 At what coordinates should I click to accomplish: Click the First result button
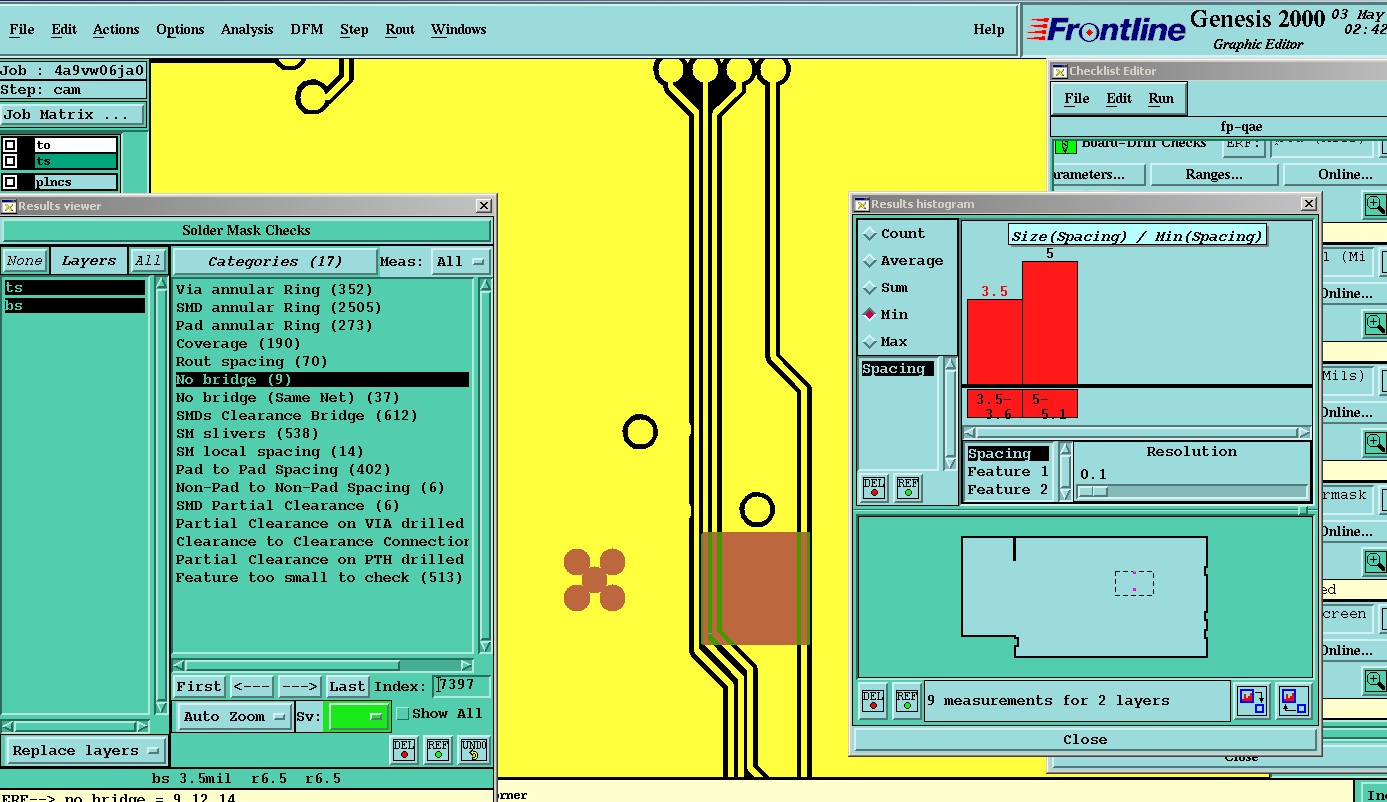point(199,686)
